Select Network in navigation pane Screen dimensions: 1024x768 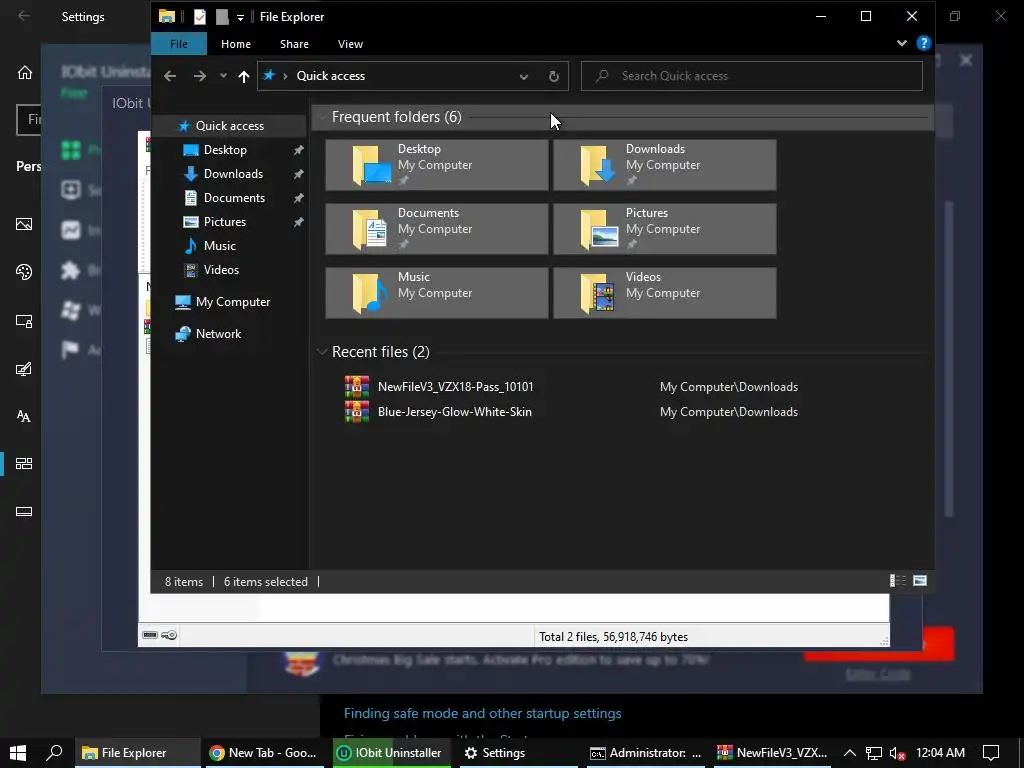218,334
